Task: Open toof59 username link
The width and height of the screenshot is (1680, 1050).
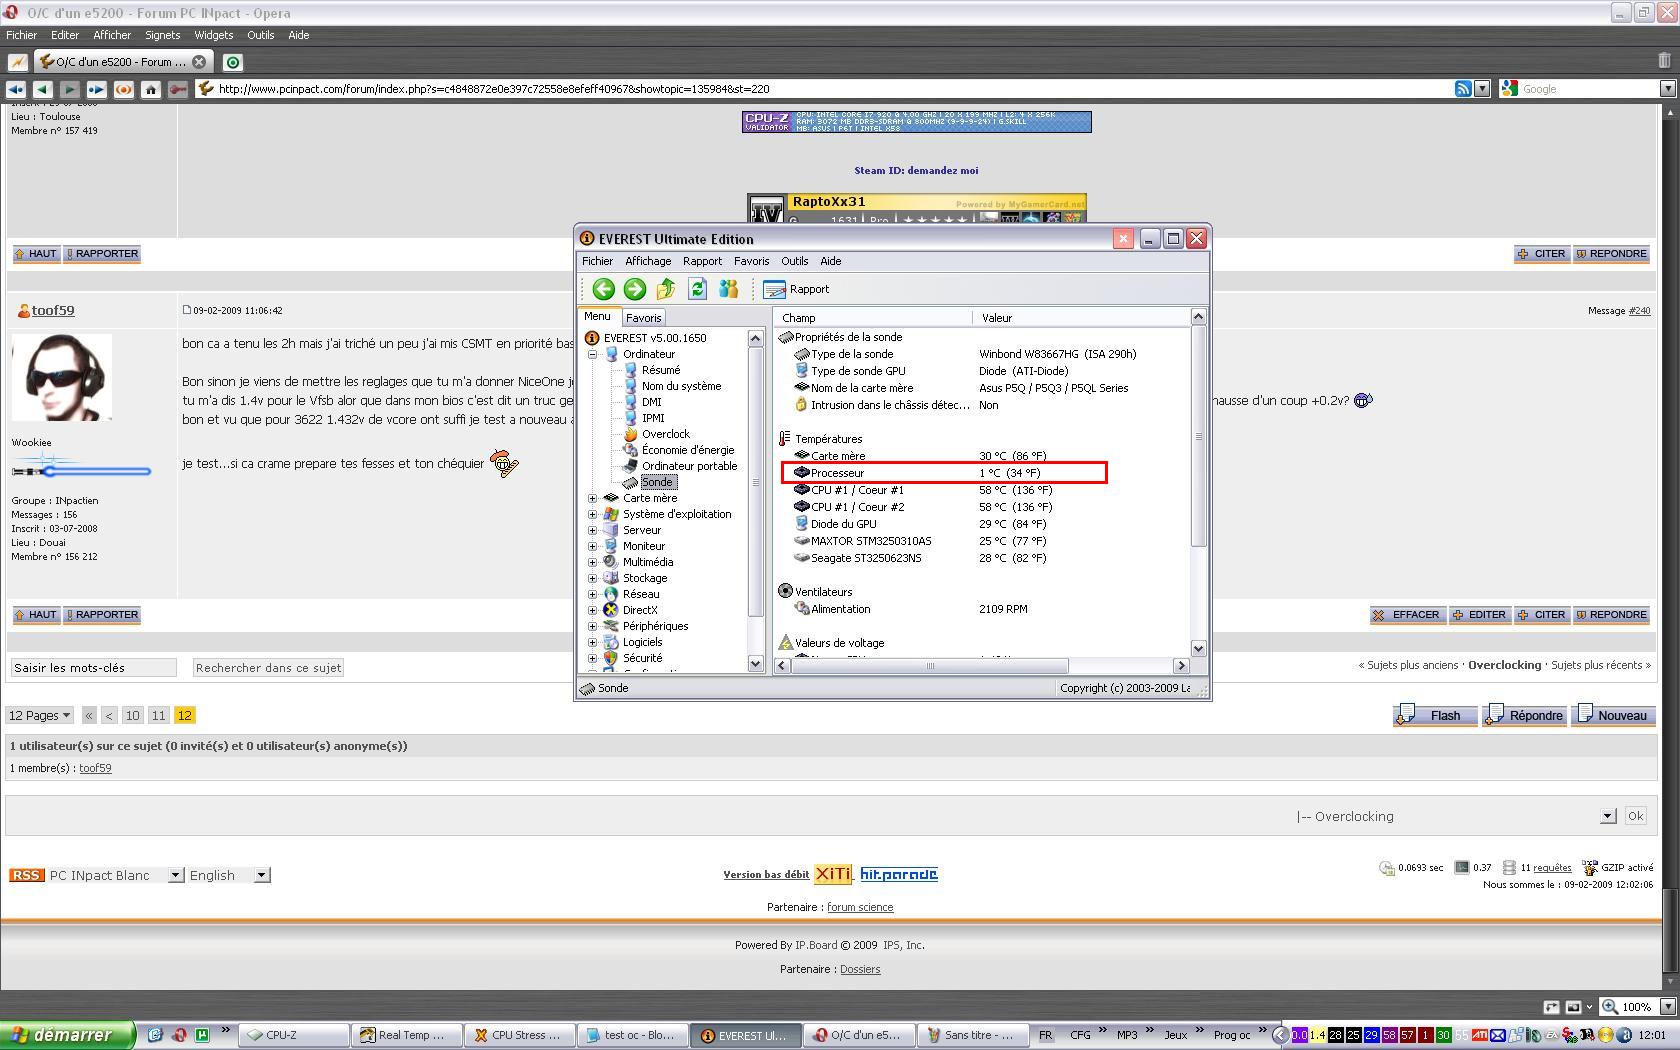Action: point(53,310)
